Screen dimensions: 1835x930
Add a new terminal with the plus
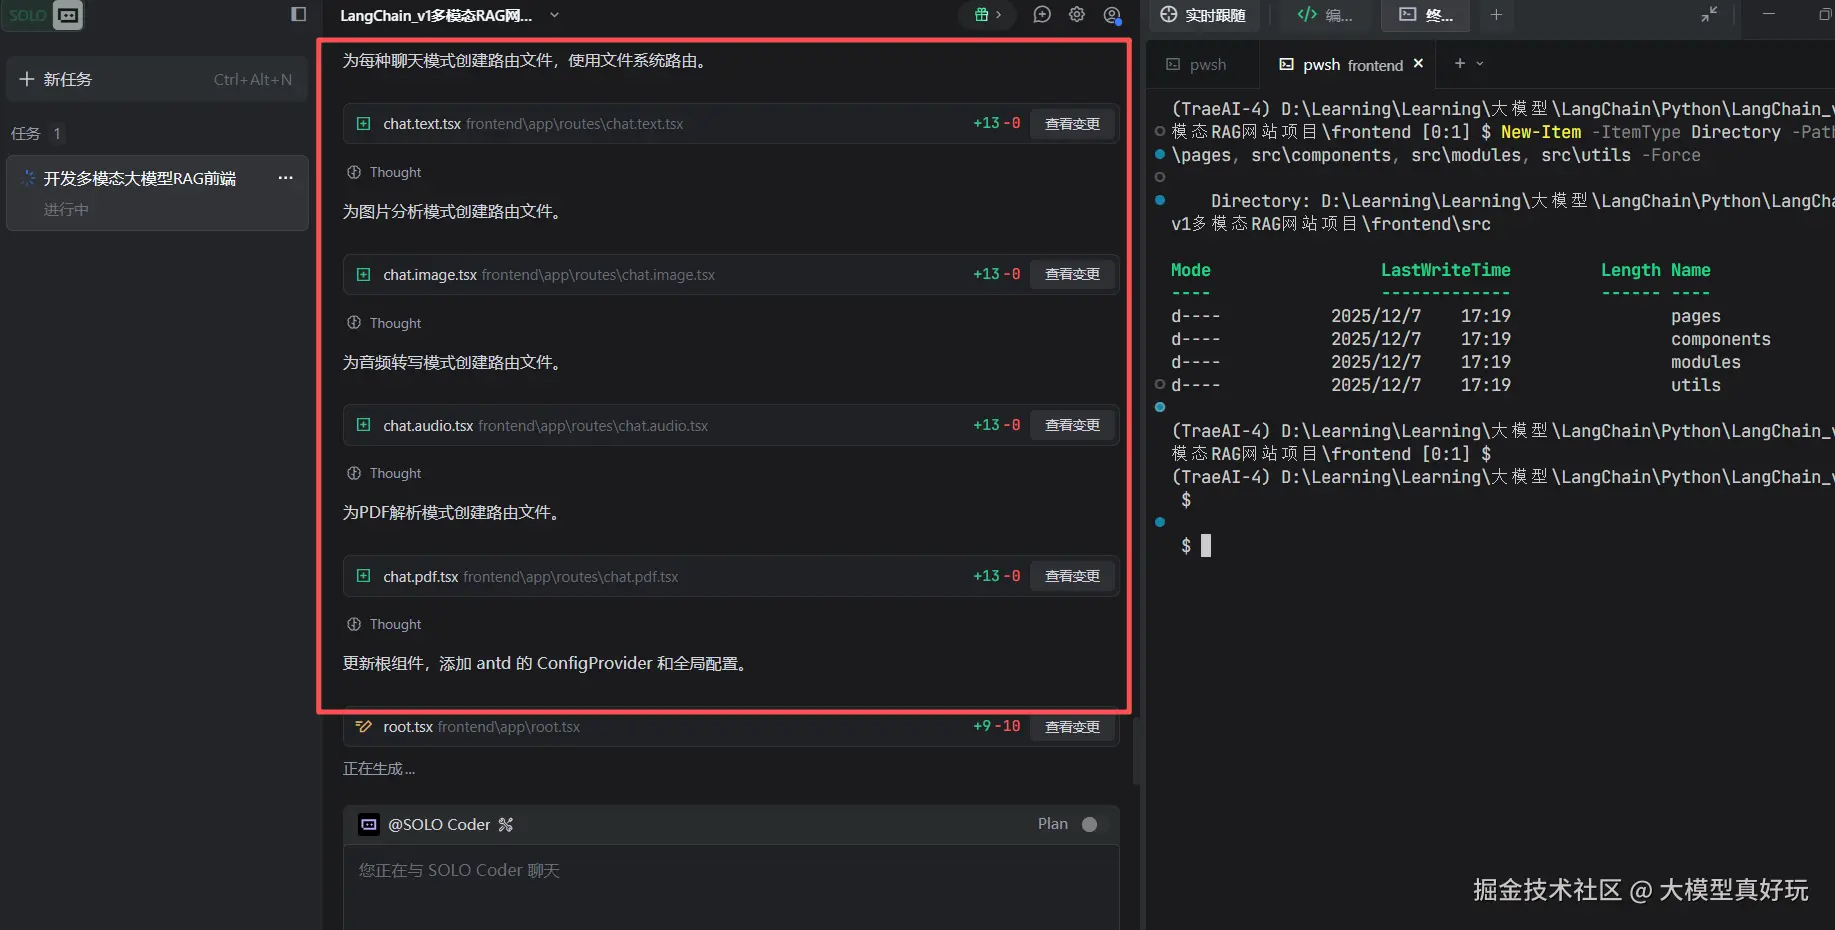point(1459,63)
